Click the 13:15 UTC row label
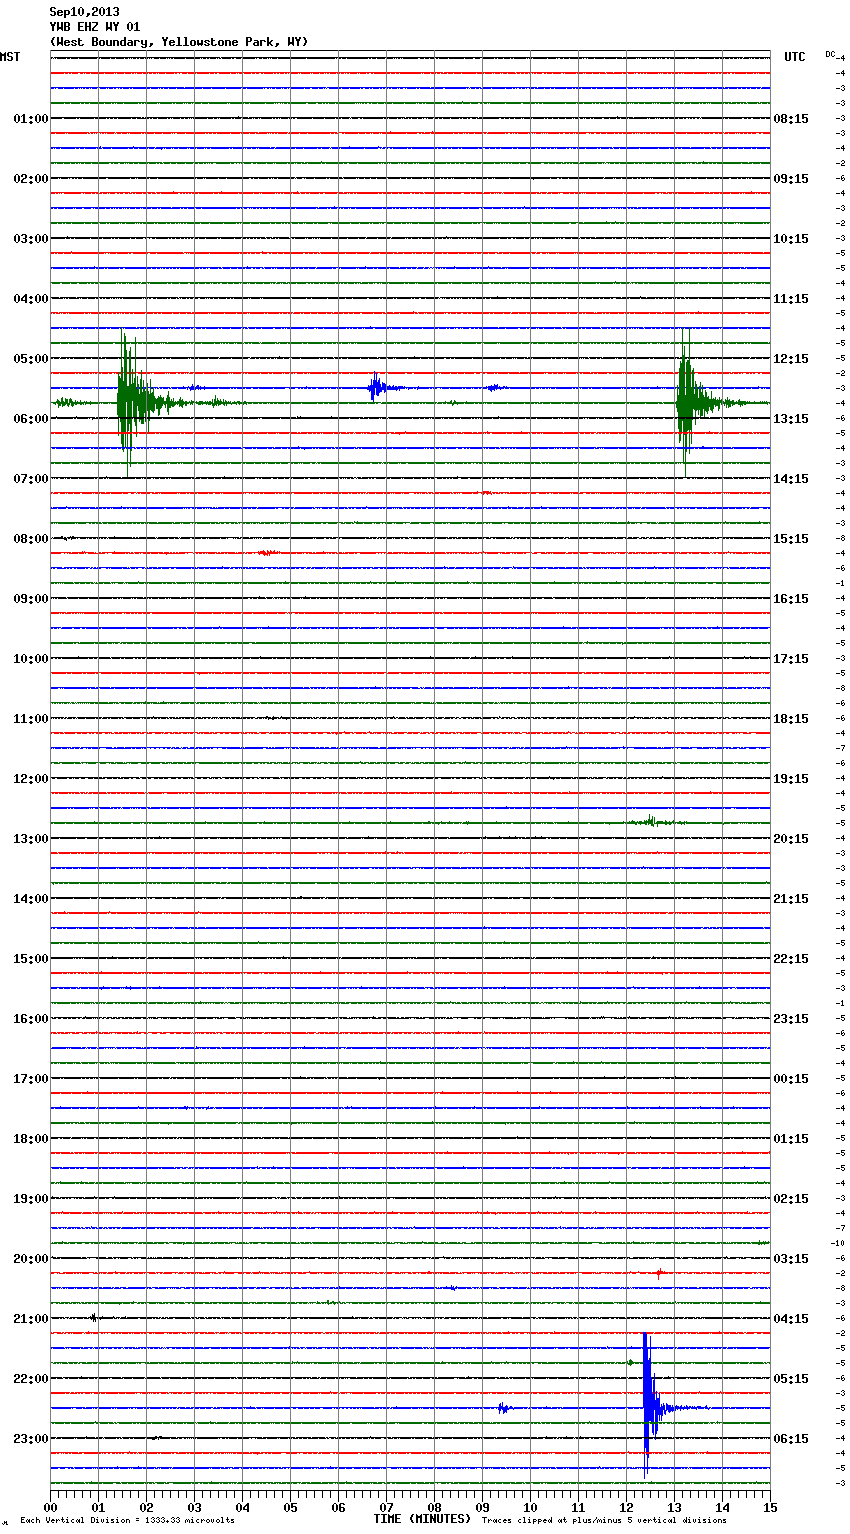 tap(791, 419)
